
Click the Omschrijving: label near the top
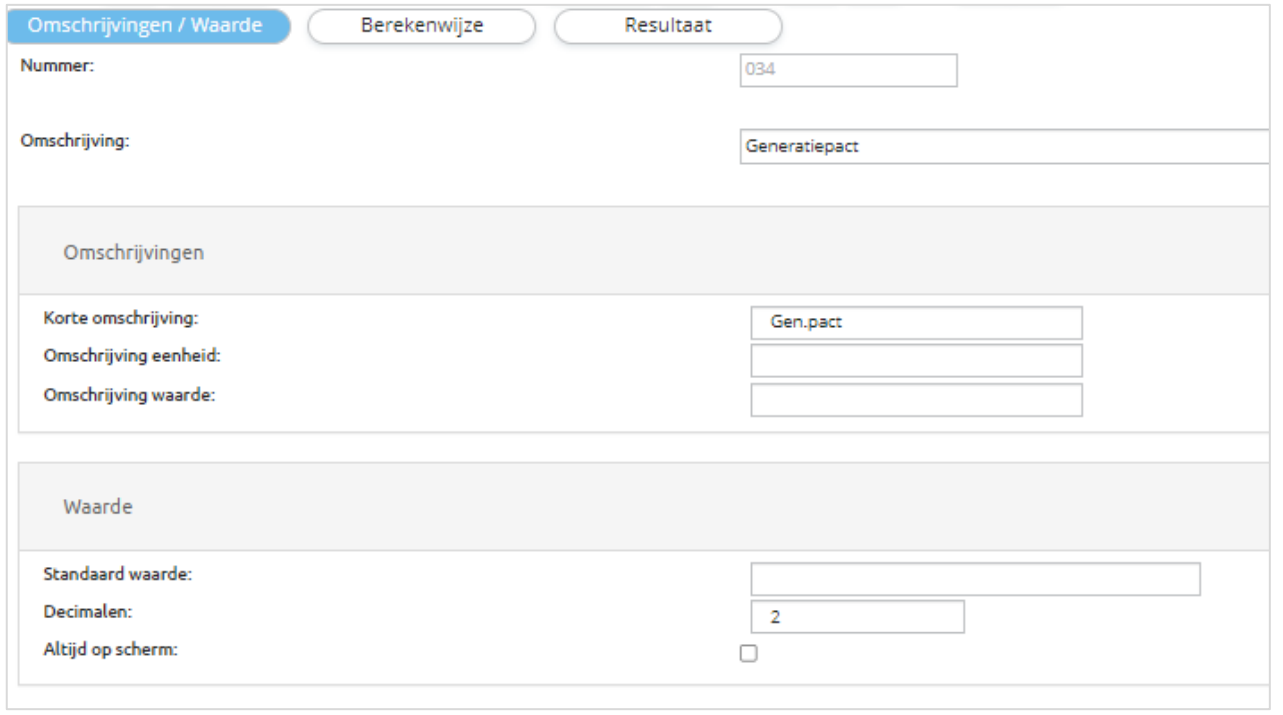coord(75,141)
